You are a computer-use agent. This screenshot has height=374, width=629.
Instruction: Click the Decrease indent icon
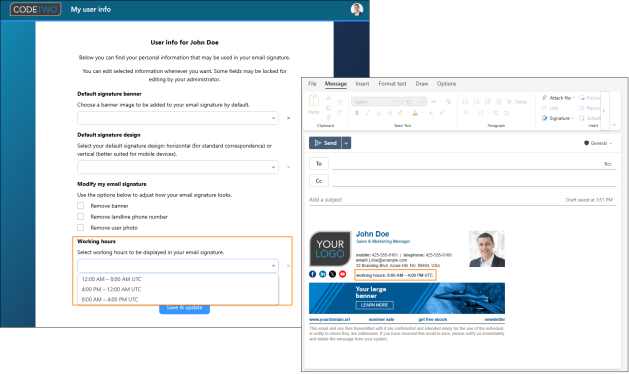click(x=487, y=102)
